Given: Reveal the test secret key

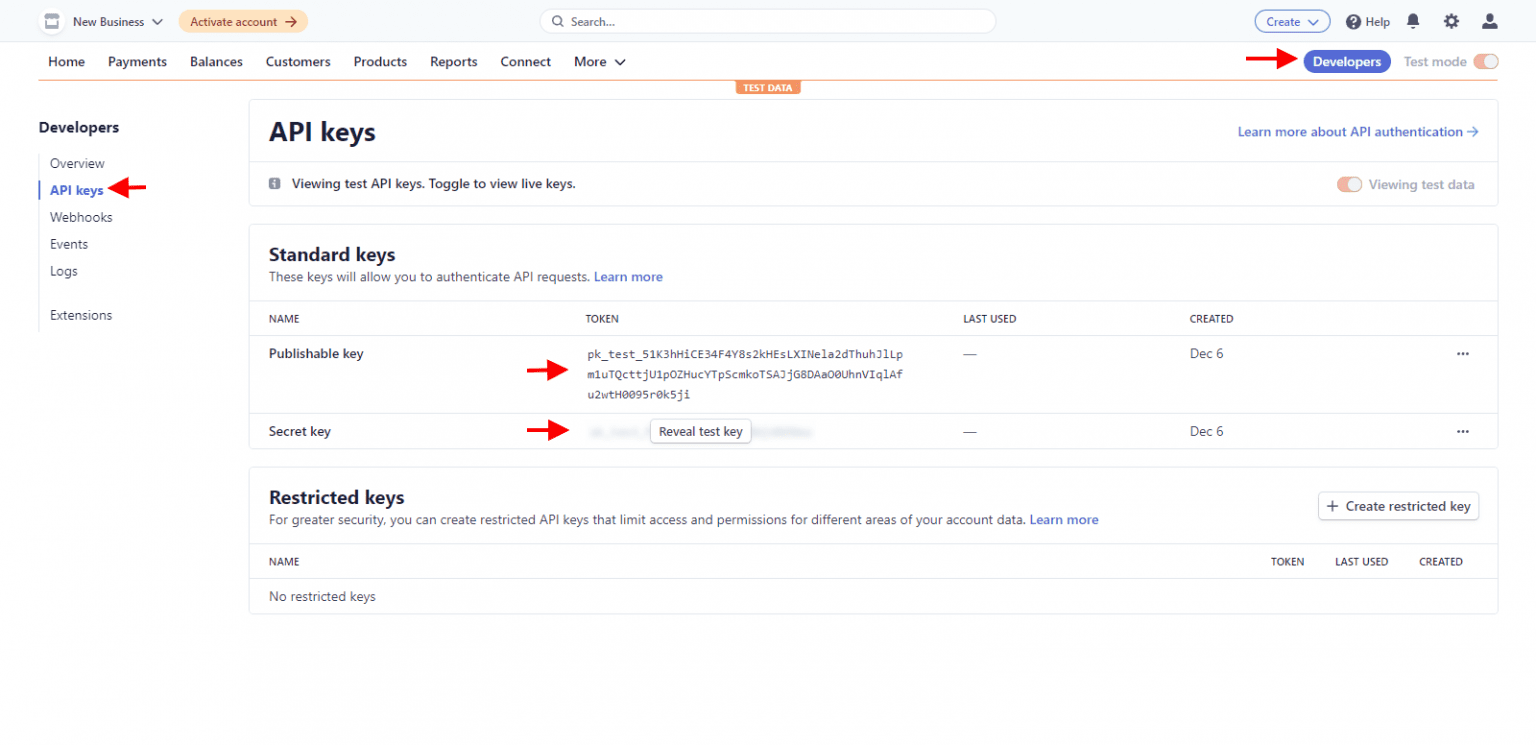Looking at the screenshot, I should 701,432.
